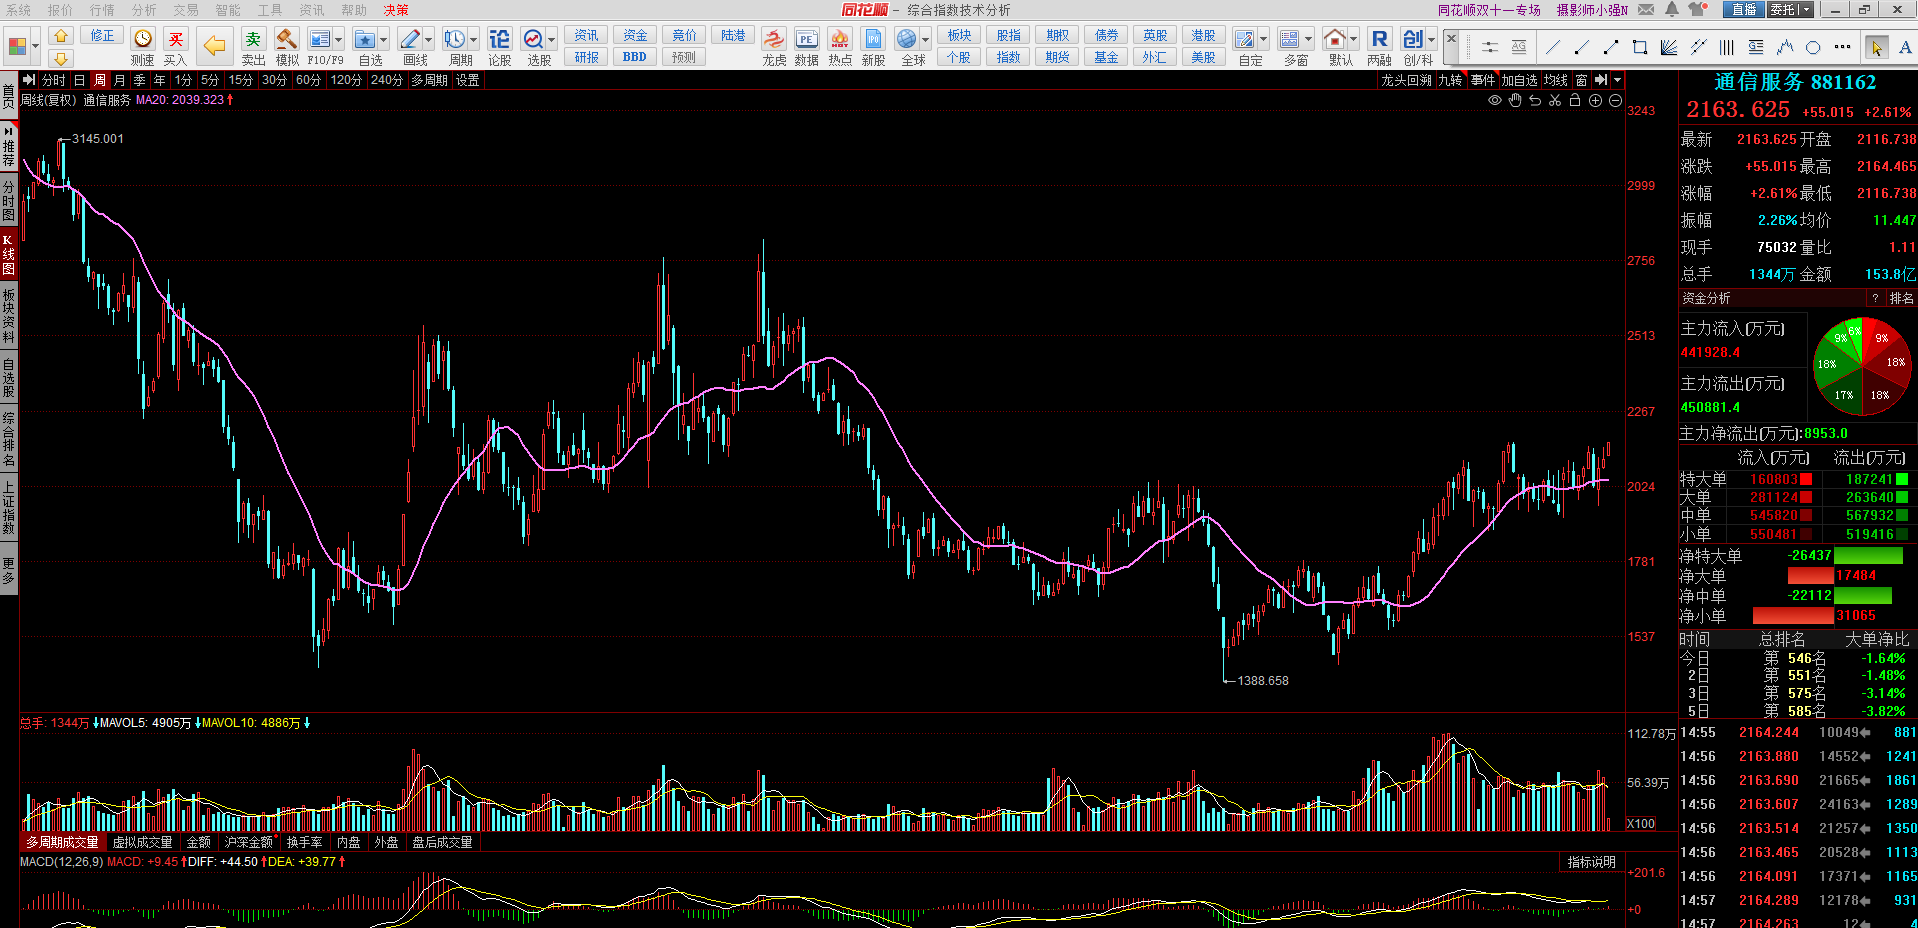Open the 模拟 simulated trading gavel icon
Screen dimensions: 1918x928
click(x=287, y=39)
